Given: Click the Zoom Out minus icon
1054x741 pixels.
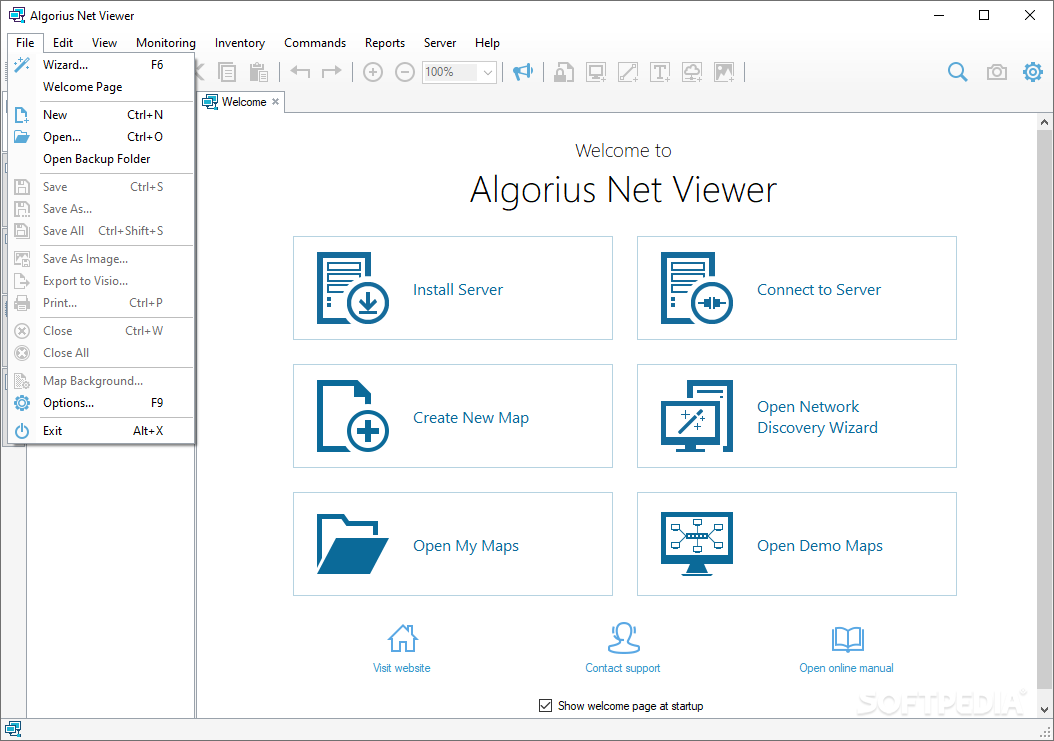Looking at the screenshot, I should (x=405, y=72).
